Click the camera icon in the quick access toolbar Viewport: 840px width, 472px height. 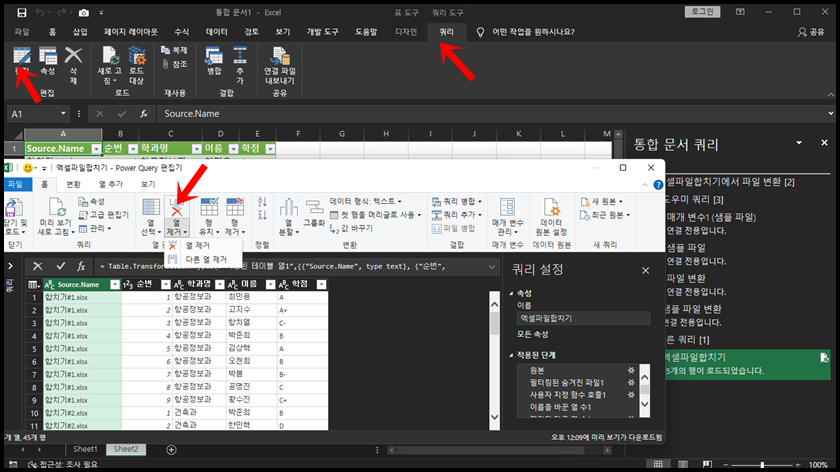[84, 12]
